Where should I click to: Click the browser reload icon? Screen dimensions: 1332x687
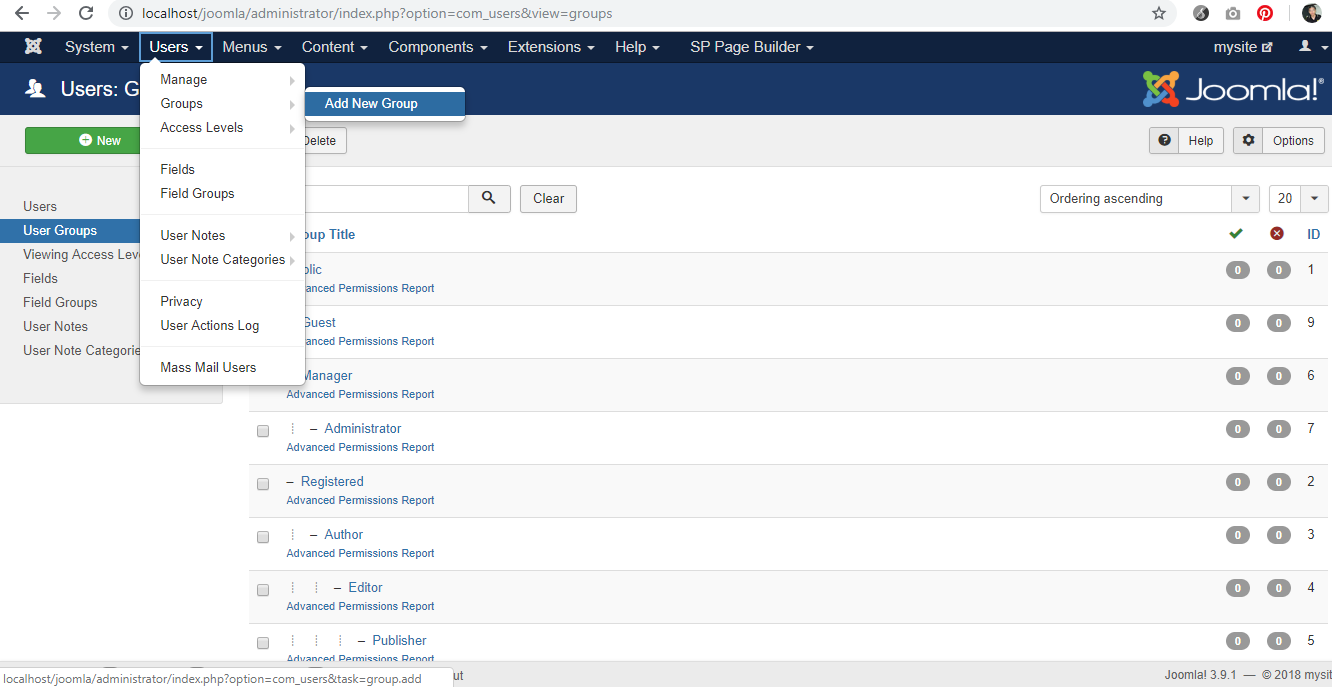86,14
